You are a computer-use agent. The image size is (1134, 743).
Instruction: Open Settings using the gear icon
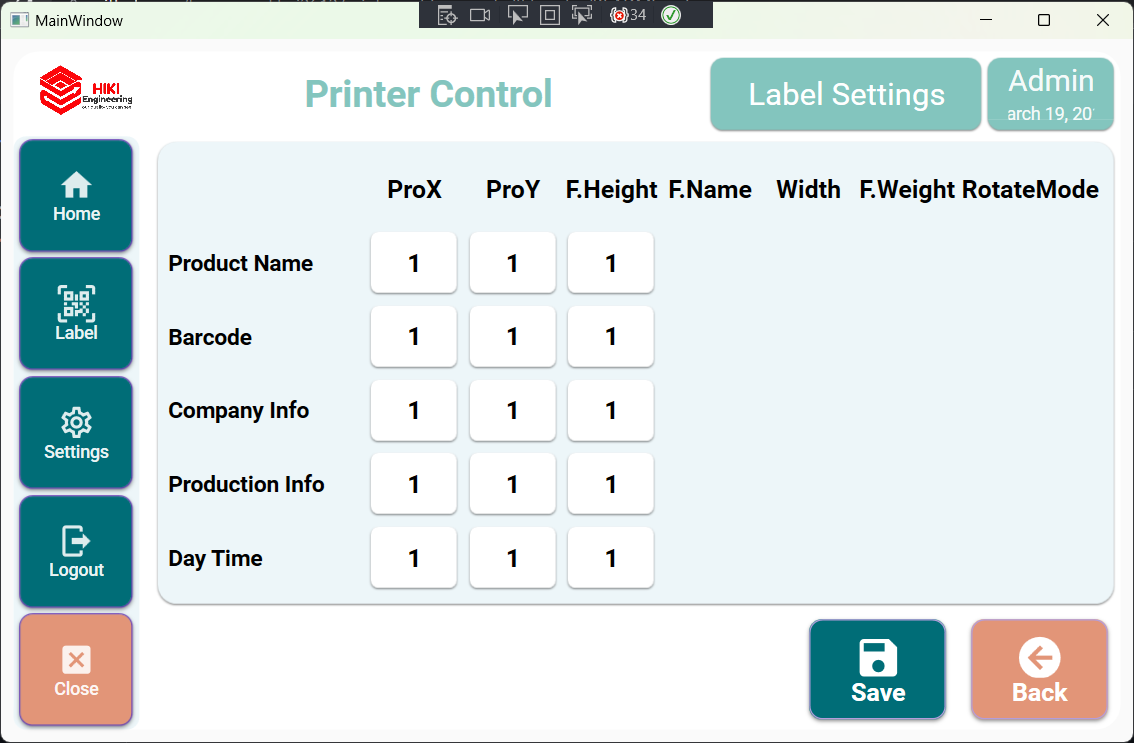pos(75,423)
